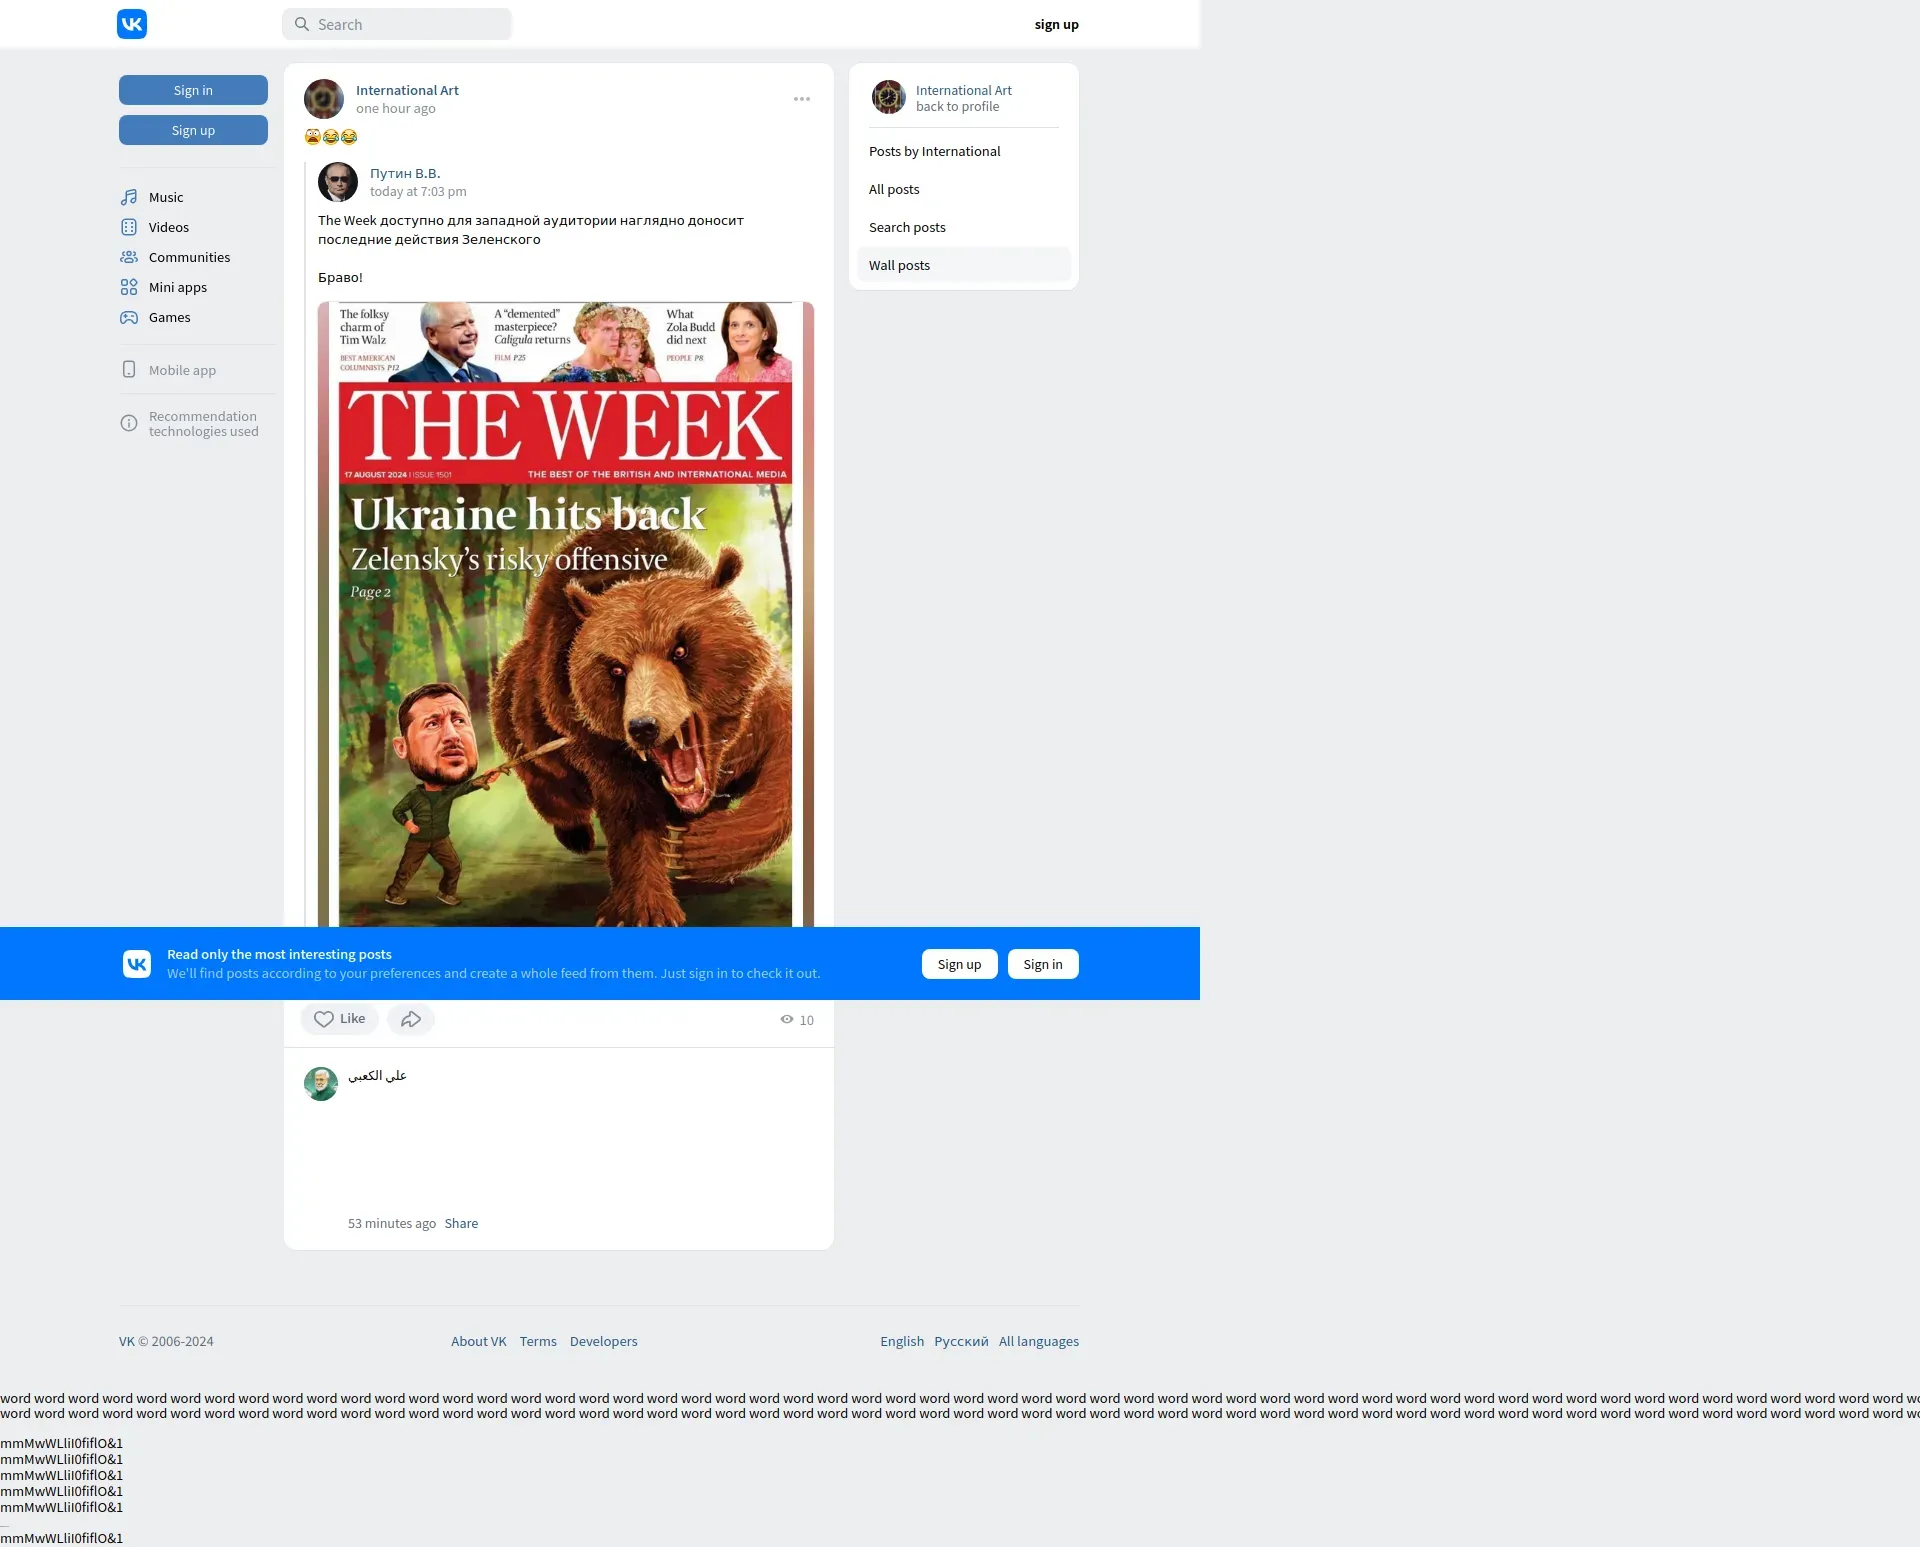Viewport: 1920px width, 1547px height.
Task: Click the Recommendation technologies info icon
Action: (x=129, y=423)
